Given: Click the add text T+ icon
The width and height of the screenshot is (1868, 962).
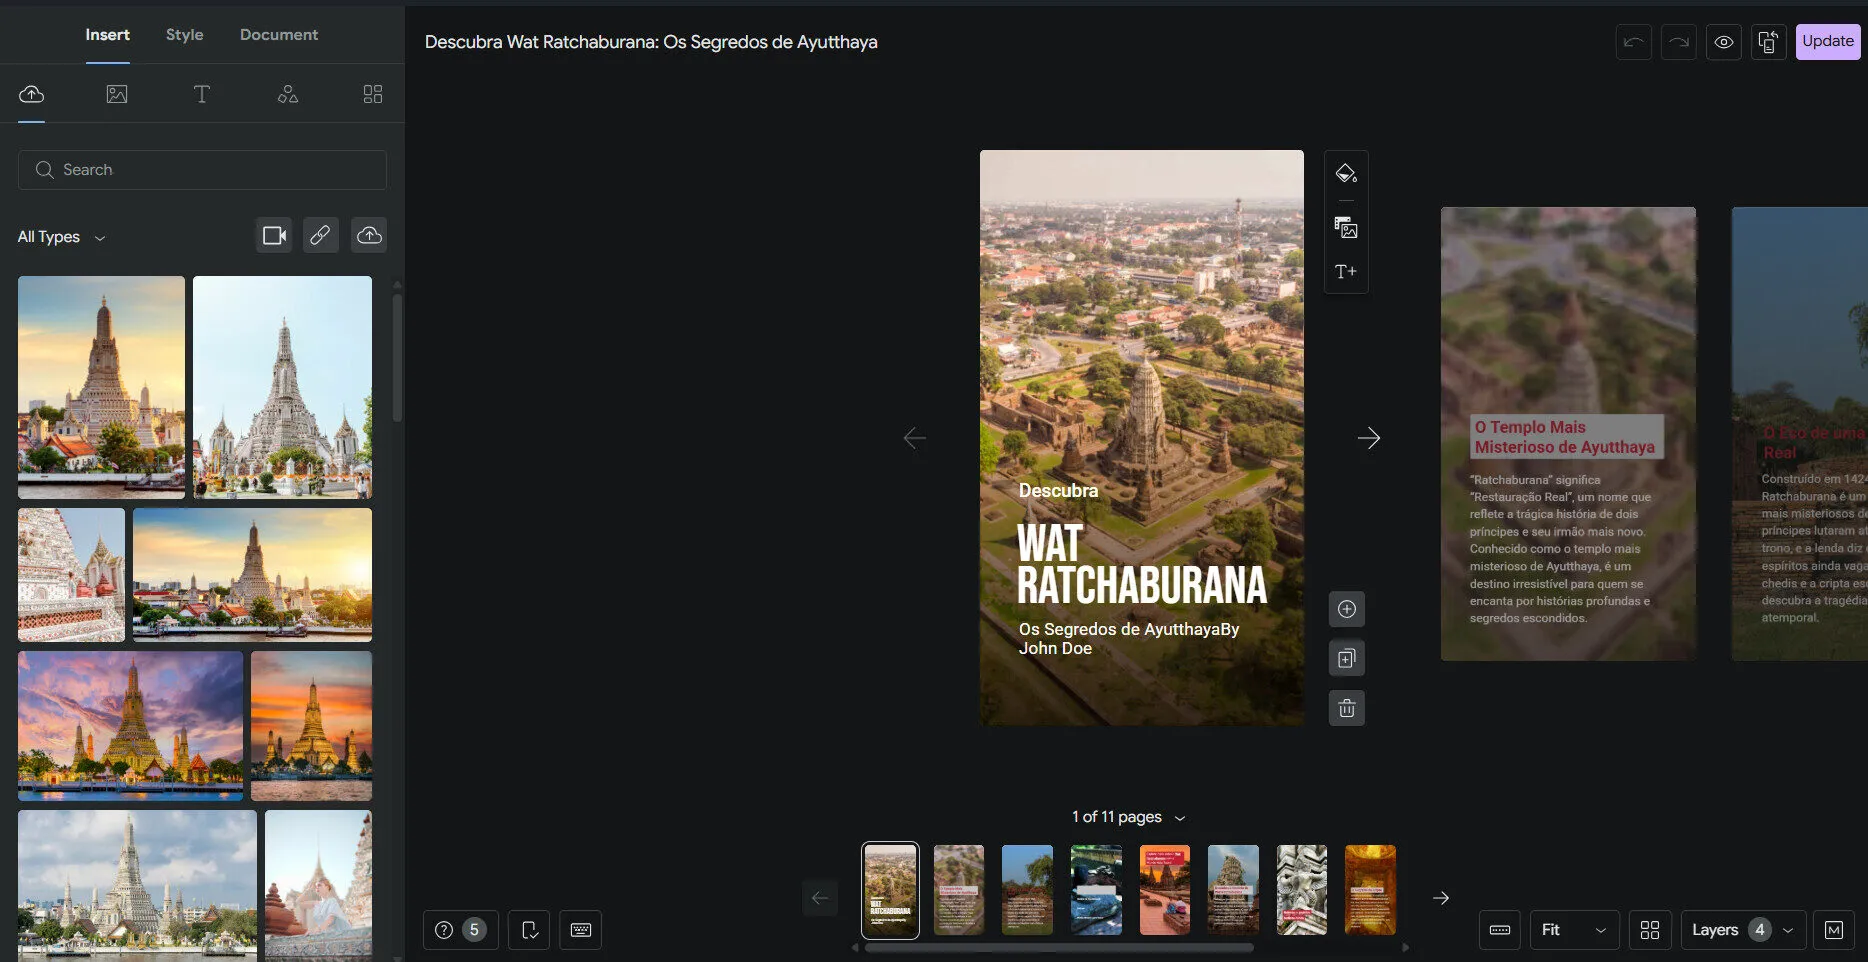Looking at the screenshot, I should [1346, 271].
